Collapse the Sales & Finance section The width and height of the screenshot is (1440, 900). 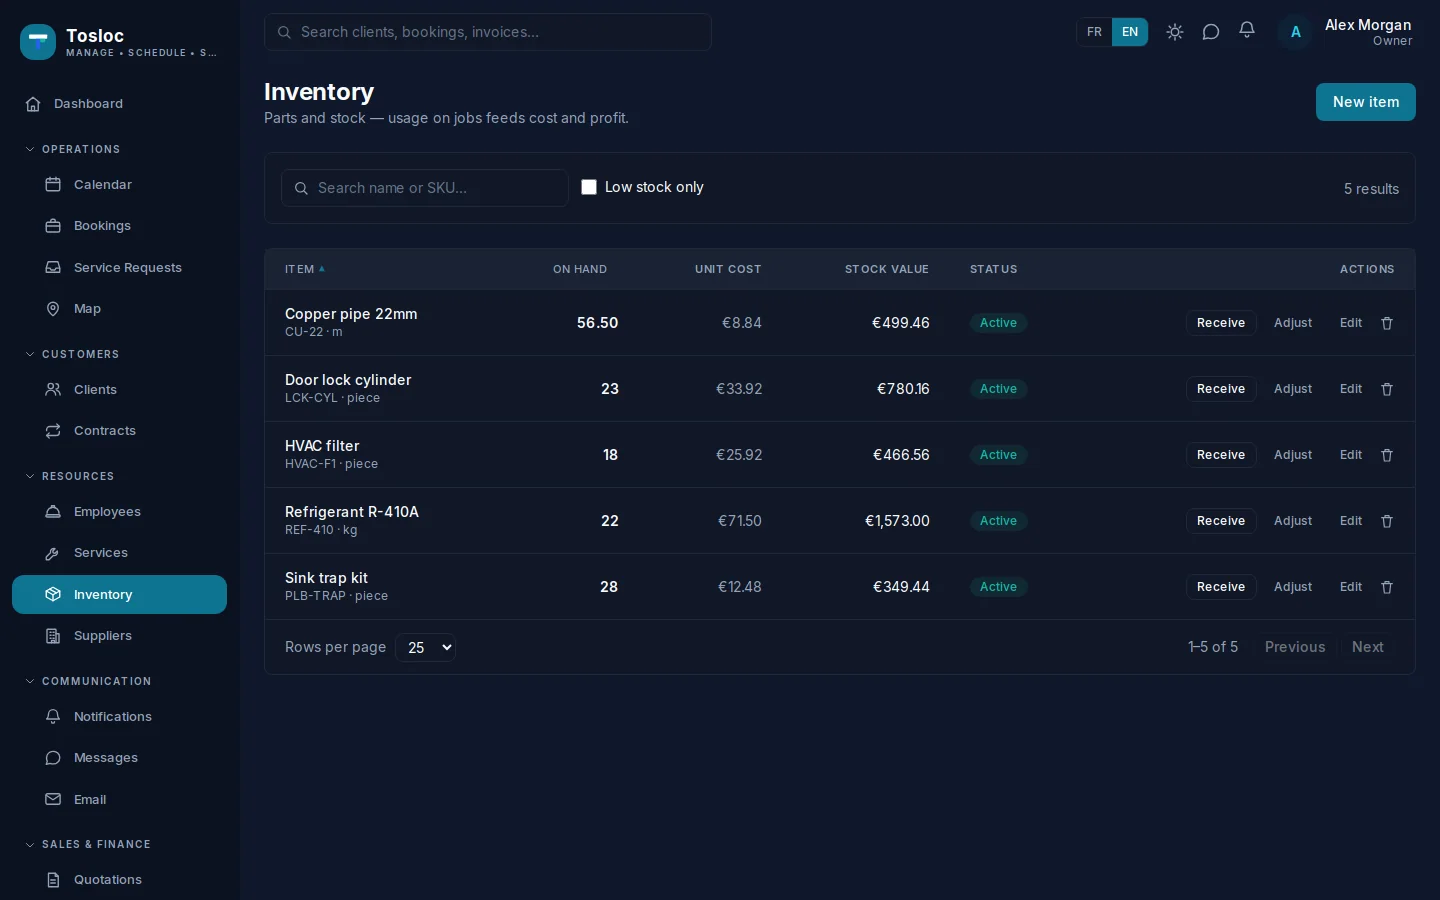[88, 844]
